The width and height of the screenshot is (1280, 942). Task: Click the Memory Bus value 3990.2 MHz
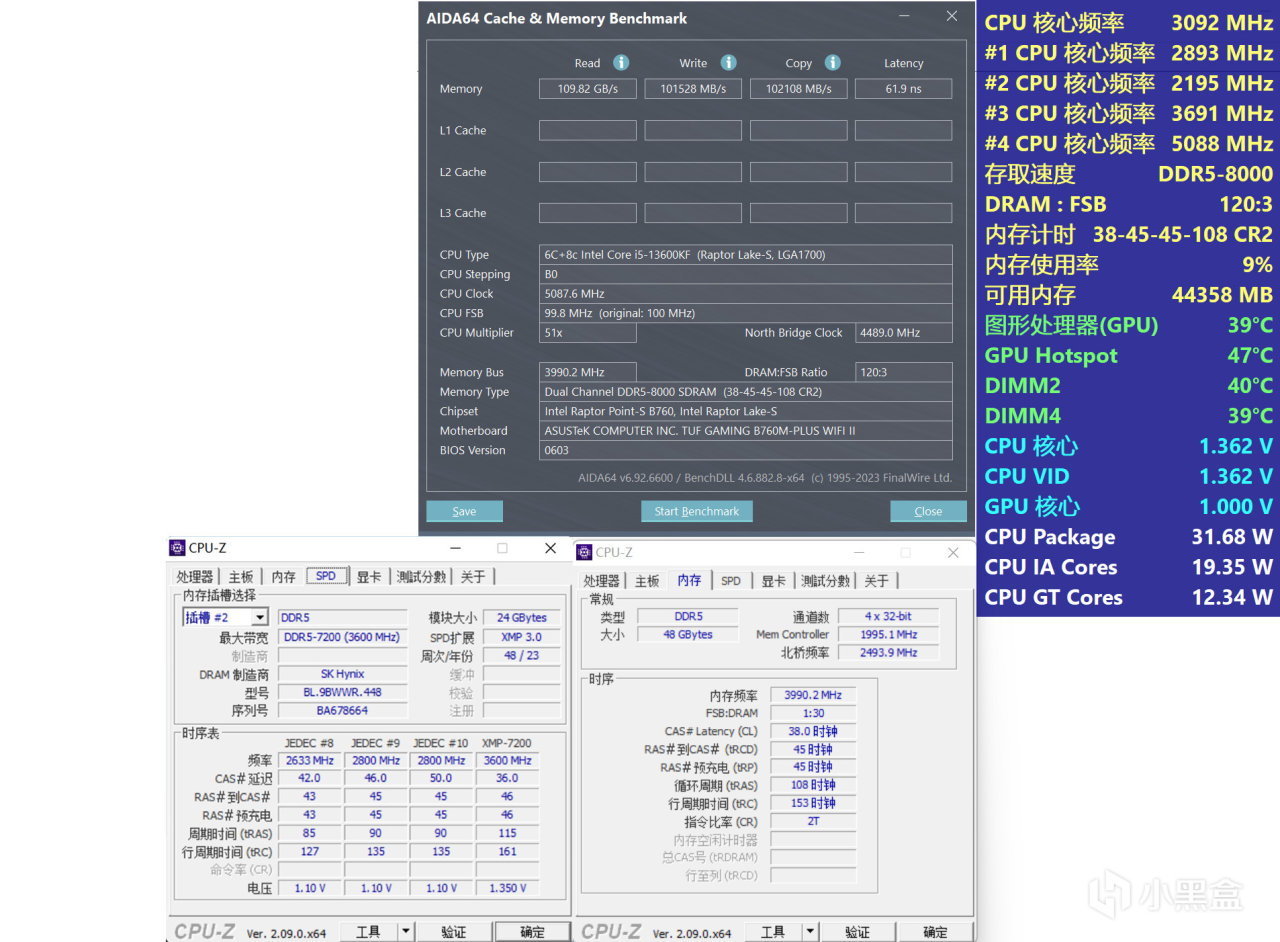coord(588,373)
